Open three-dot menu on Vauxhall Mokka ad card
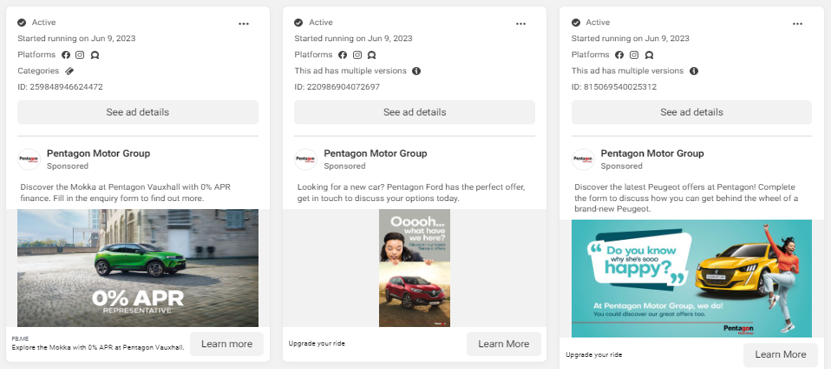The width and height of the screenshot is (831, 369). tap(244, 24)
